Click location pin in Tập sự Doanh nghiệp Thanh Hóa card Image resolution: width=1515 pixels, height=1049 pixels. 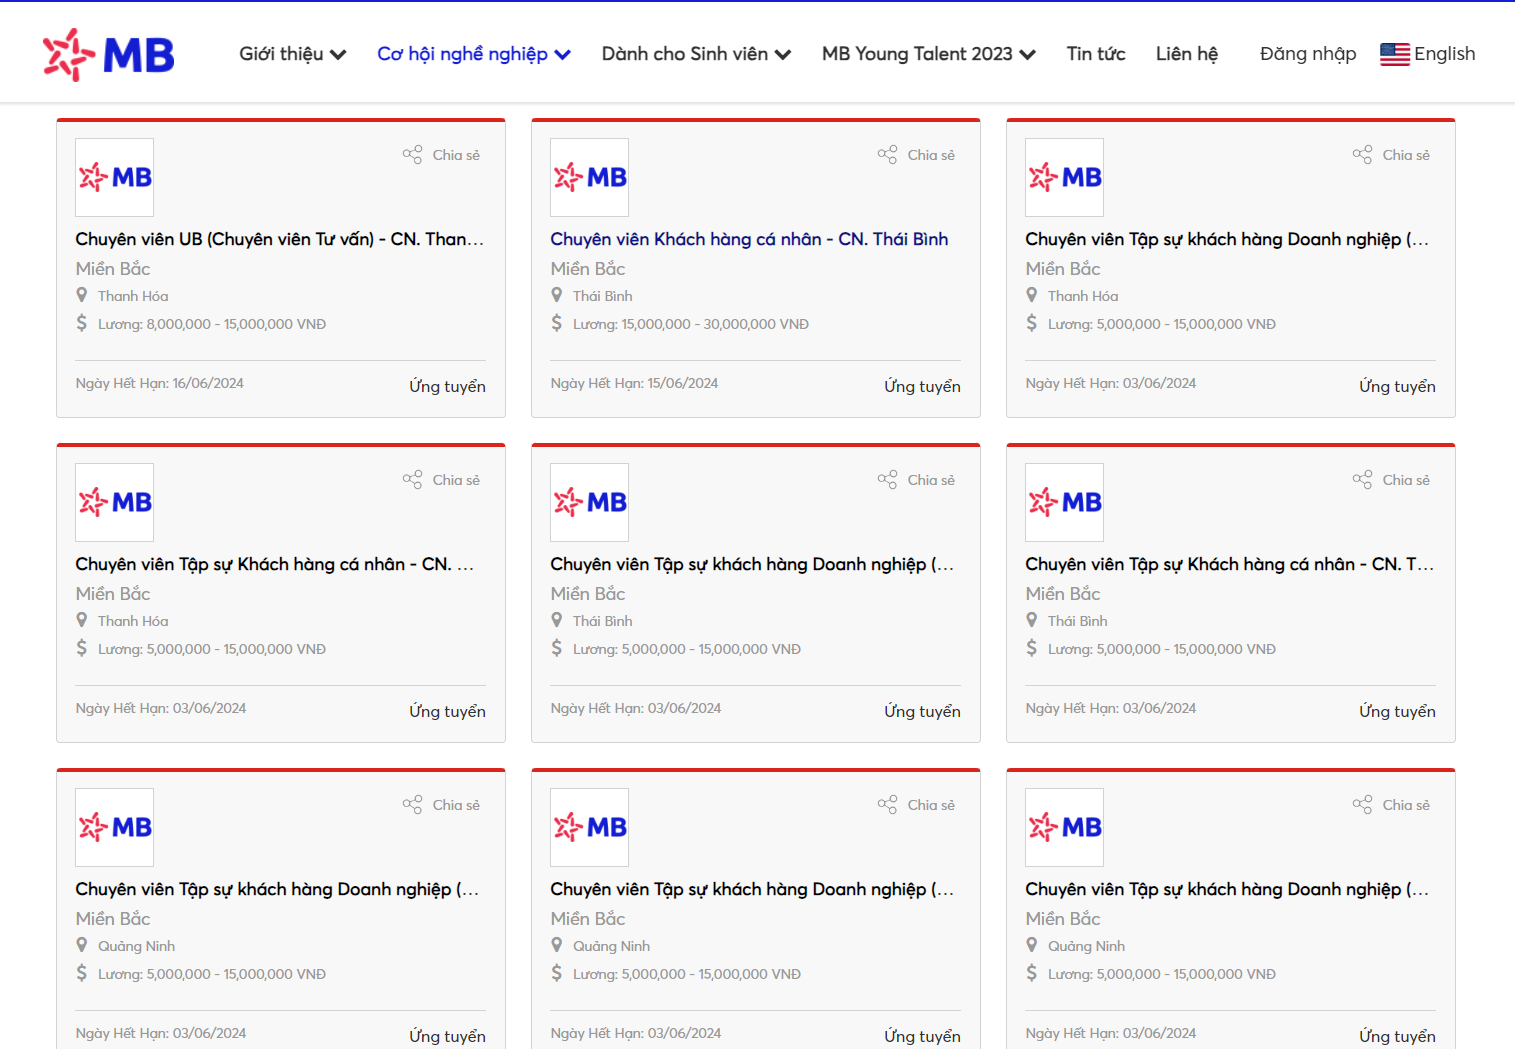1032,295
